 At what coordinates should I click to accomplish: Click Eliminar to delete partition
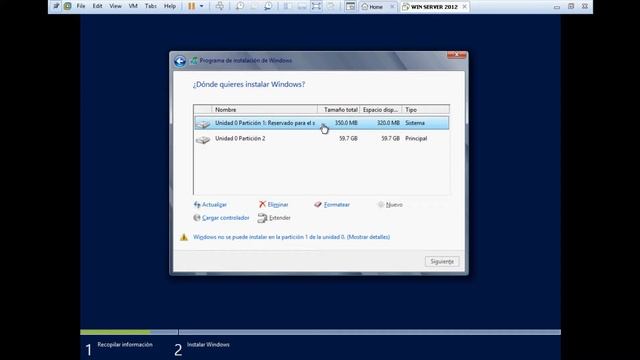(x=278, y=204)
